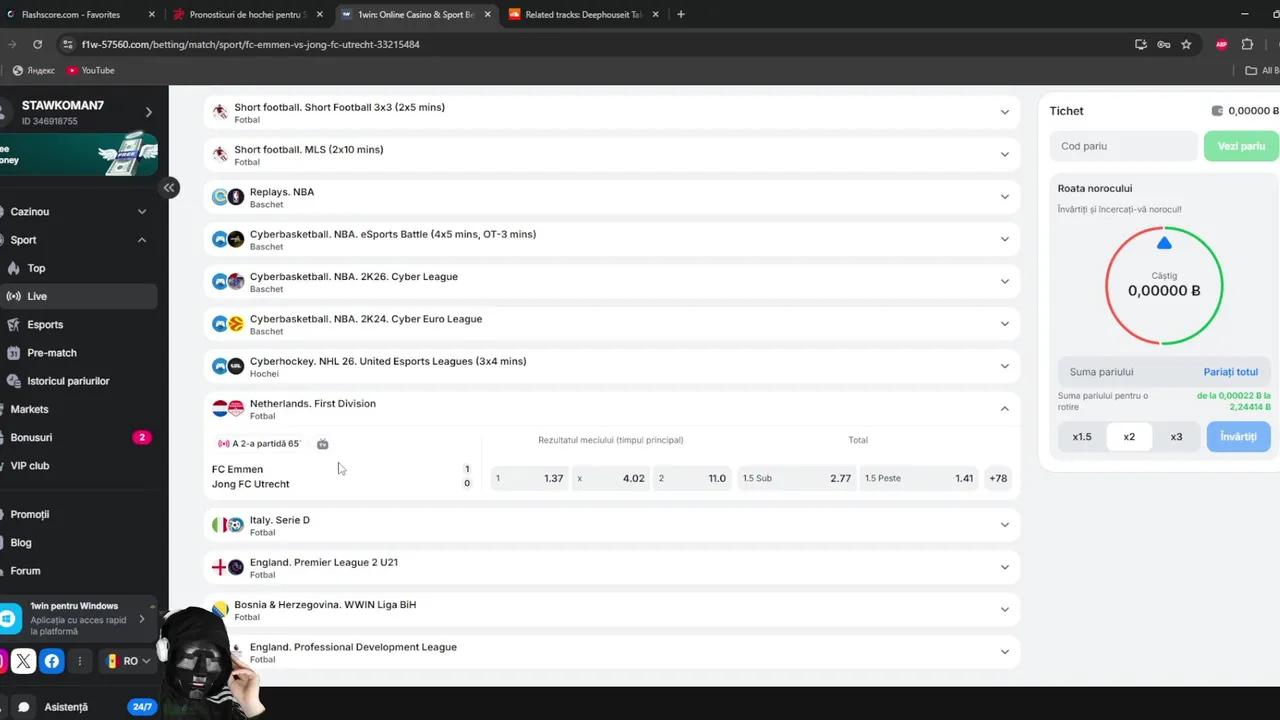Screen dimensions: 1280x720
Task: Open VIP club in the sidebar
Action: (78, 465)
